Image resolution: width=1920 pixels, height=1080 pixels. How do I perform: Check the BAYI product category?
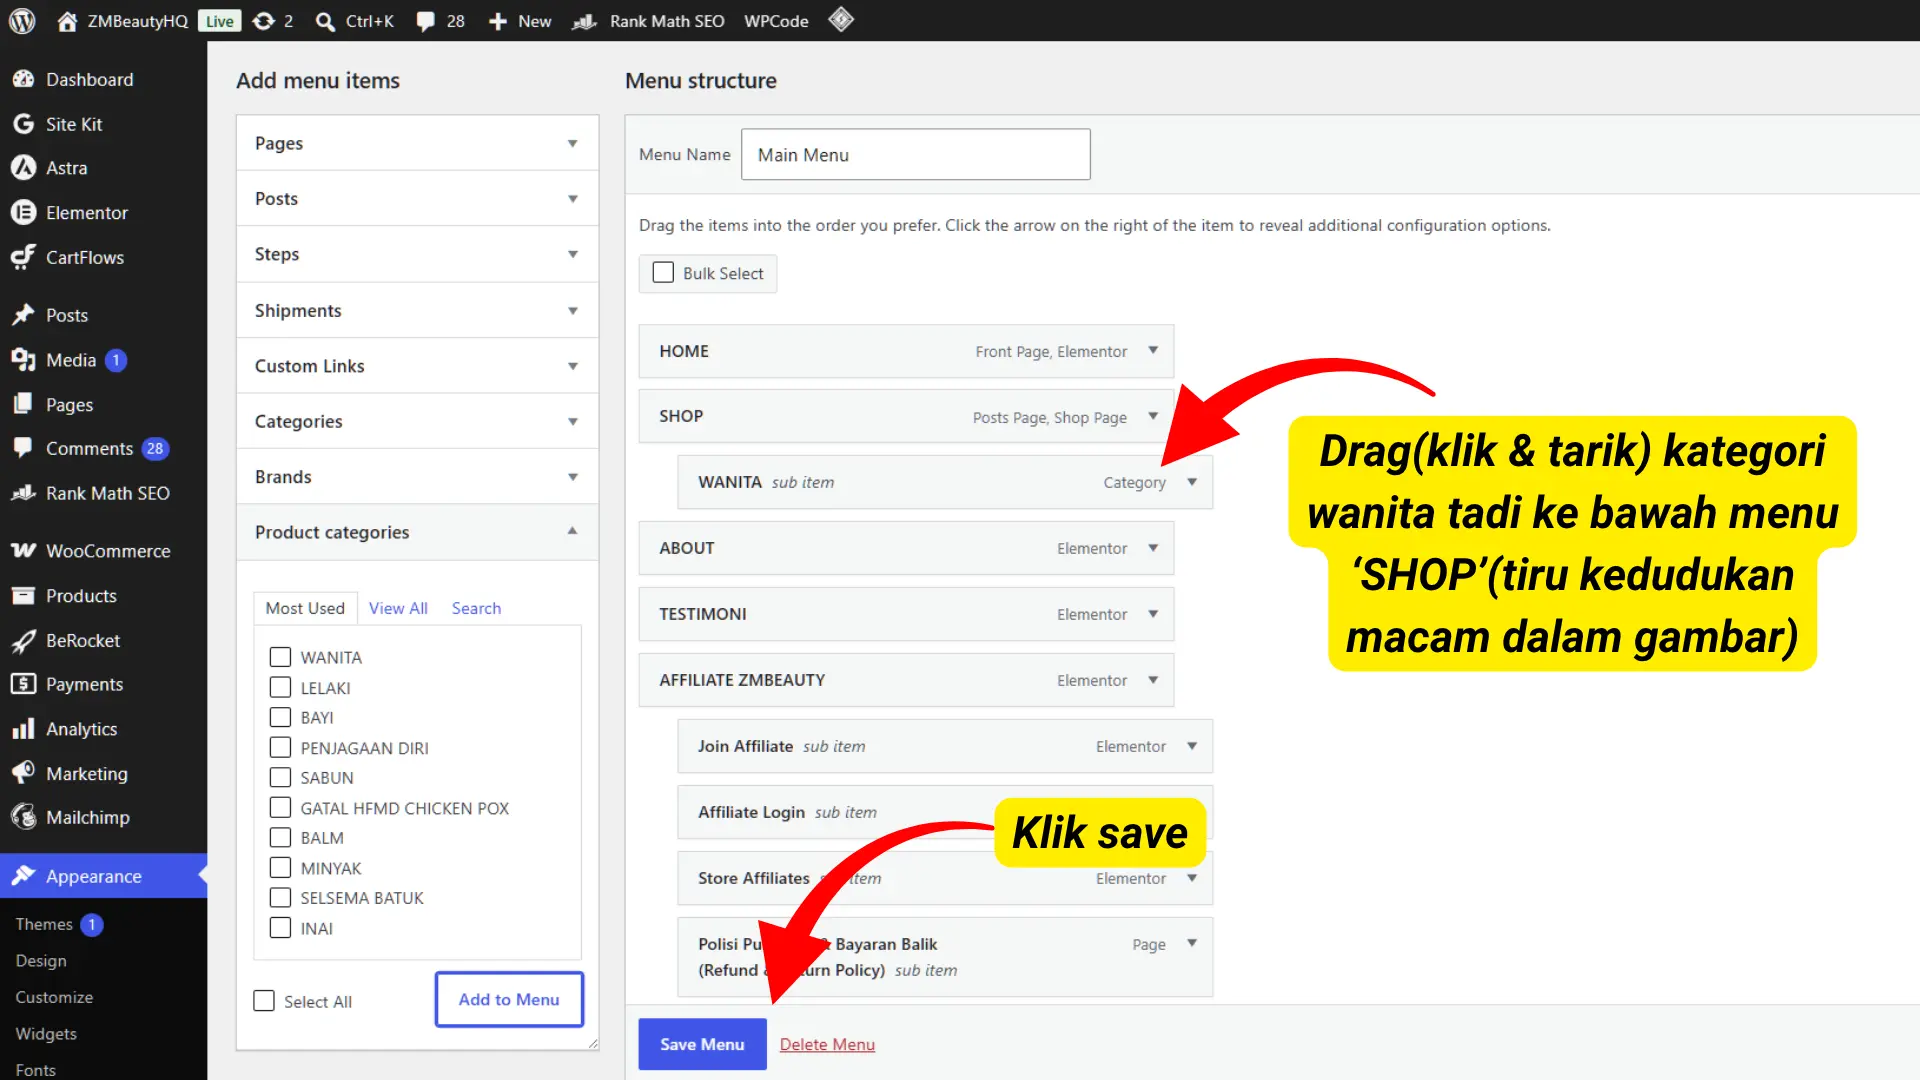[x=280, y=717]
